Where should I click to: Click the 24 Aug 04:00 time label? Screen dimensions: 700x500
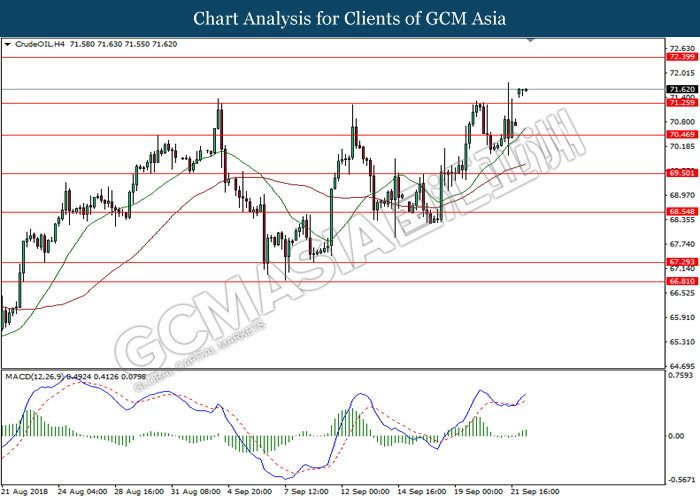[82, 492]
